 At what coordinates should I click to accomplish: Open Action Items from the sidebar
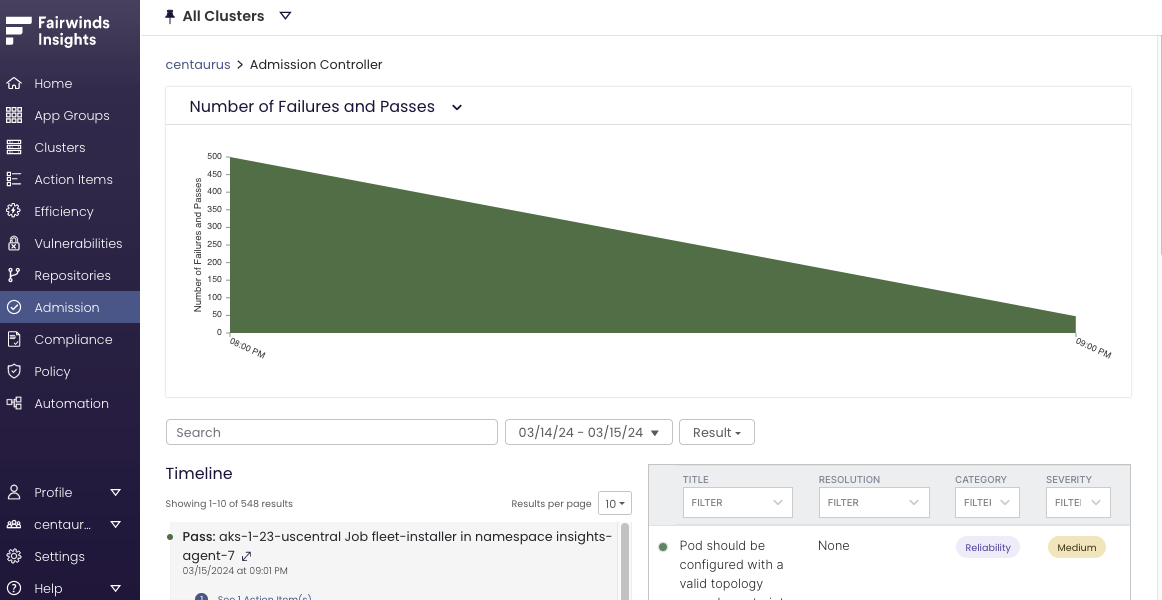[x=14, y=179]
